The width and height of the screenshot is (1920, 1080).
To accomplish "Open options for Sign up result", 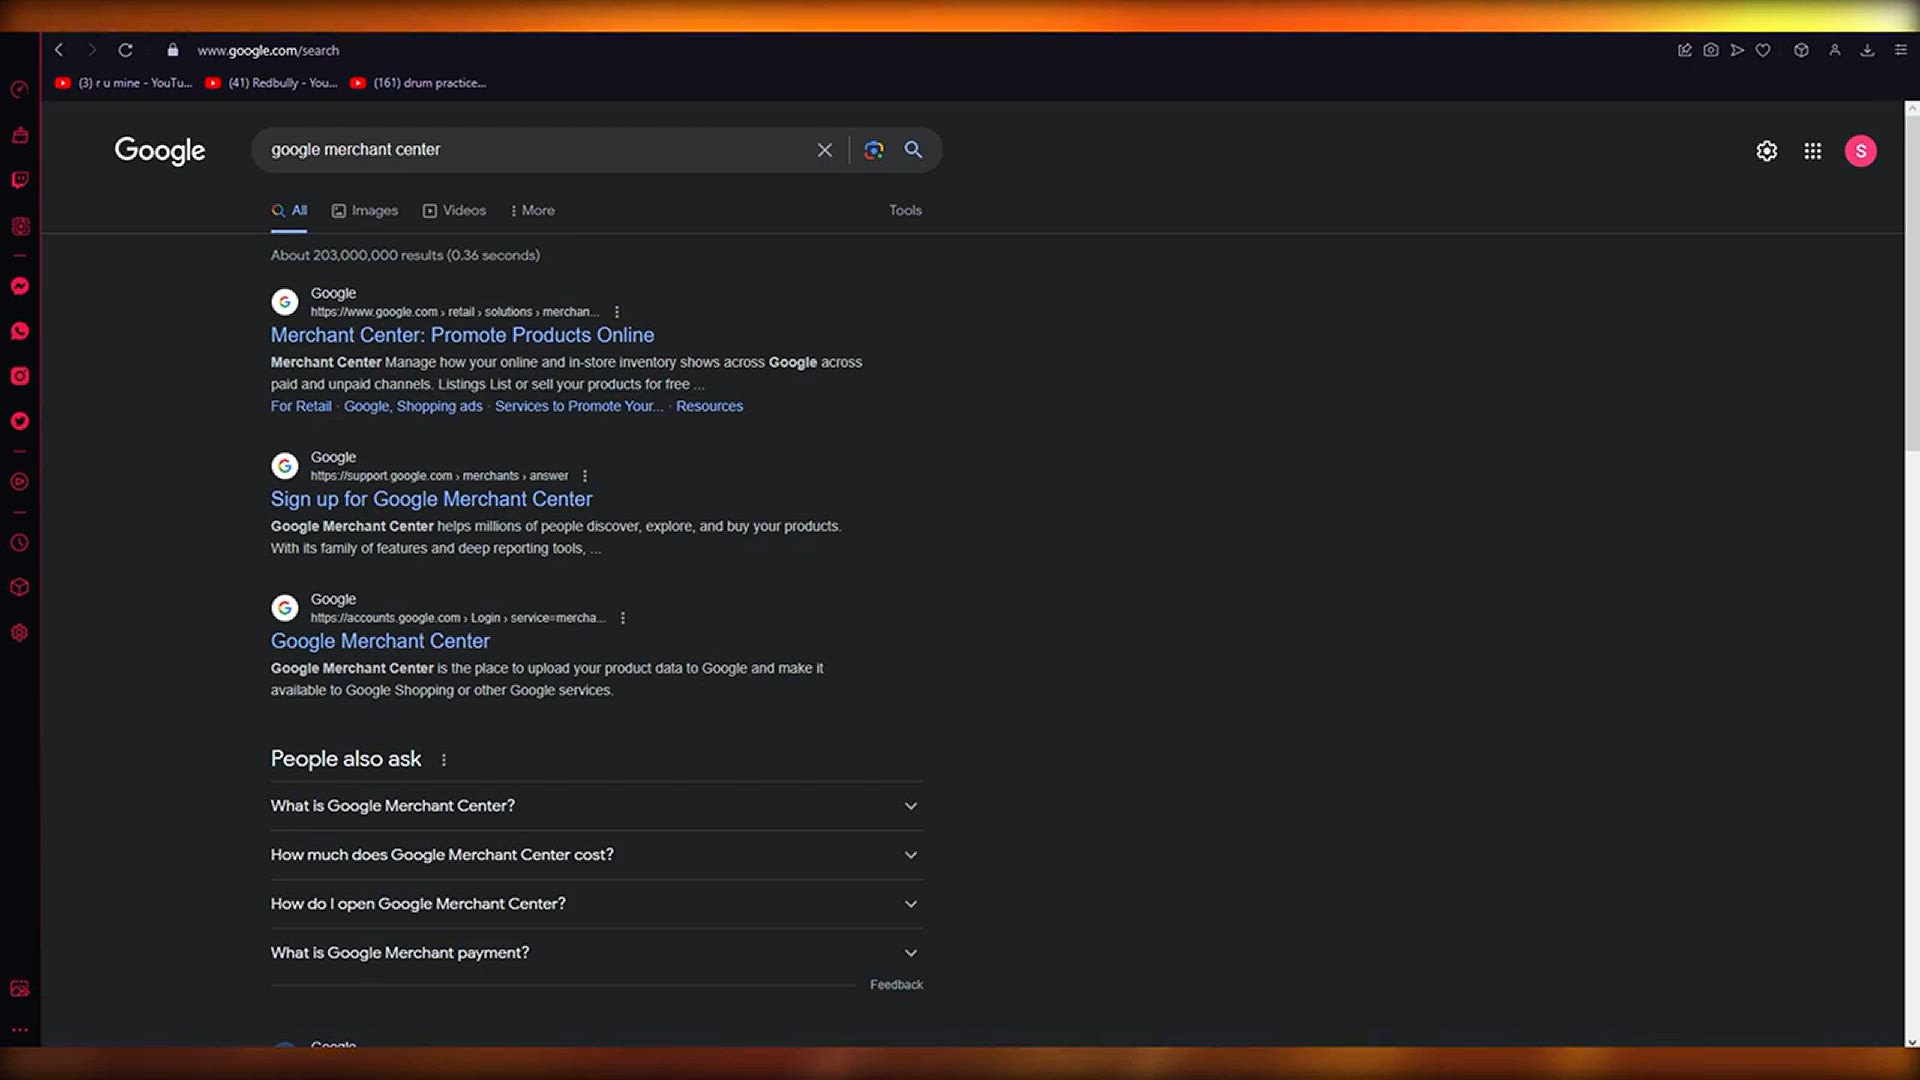I will click(x=585, y=476).
